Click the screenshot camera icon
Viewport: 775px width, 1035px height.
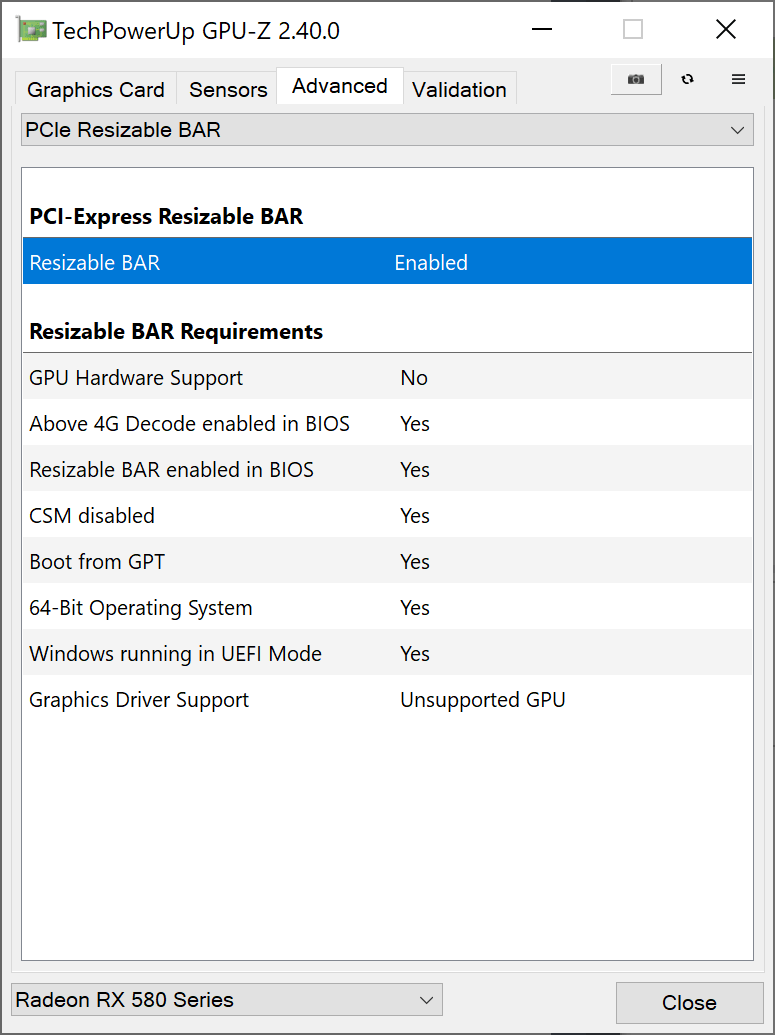(x=636, y=80)
